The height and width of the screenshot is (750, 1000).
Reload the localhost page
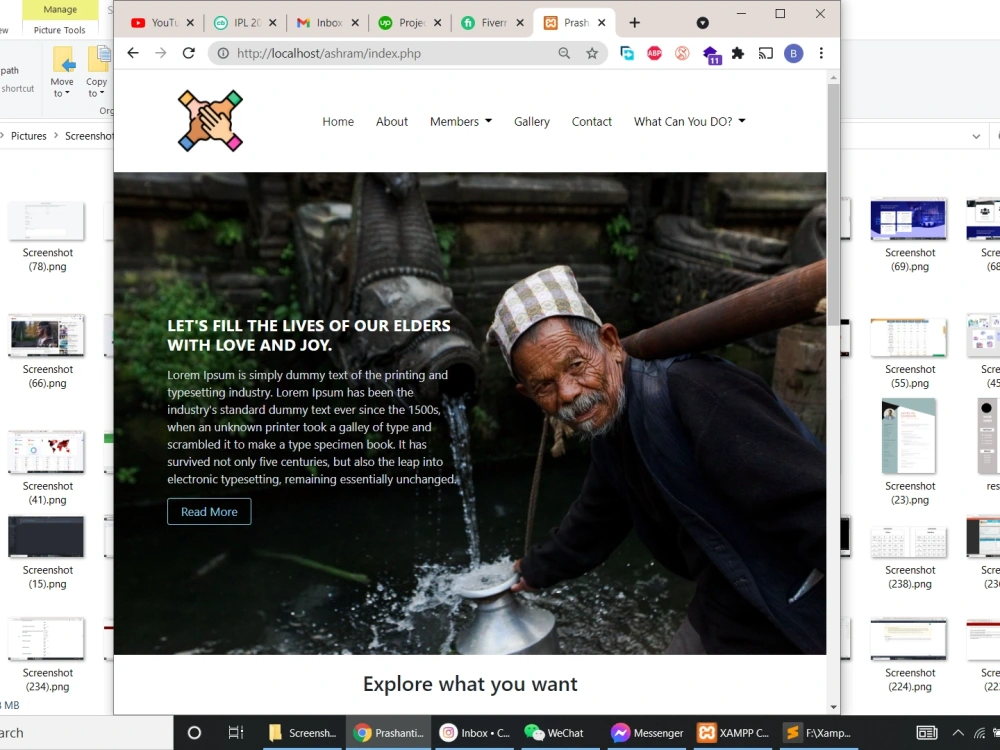pyautogui.click(x=189, y=53)
